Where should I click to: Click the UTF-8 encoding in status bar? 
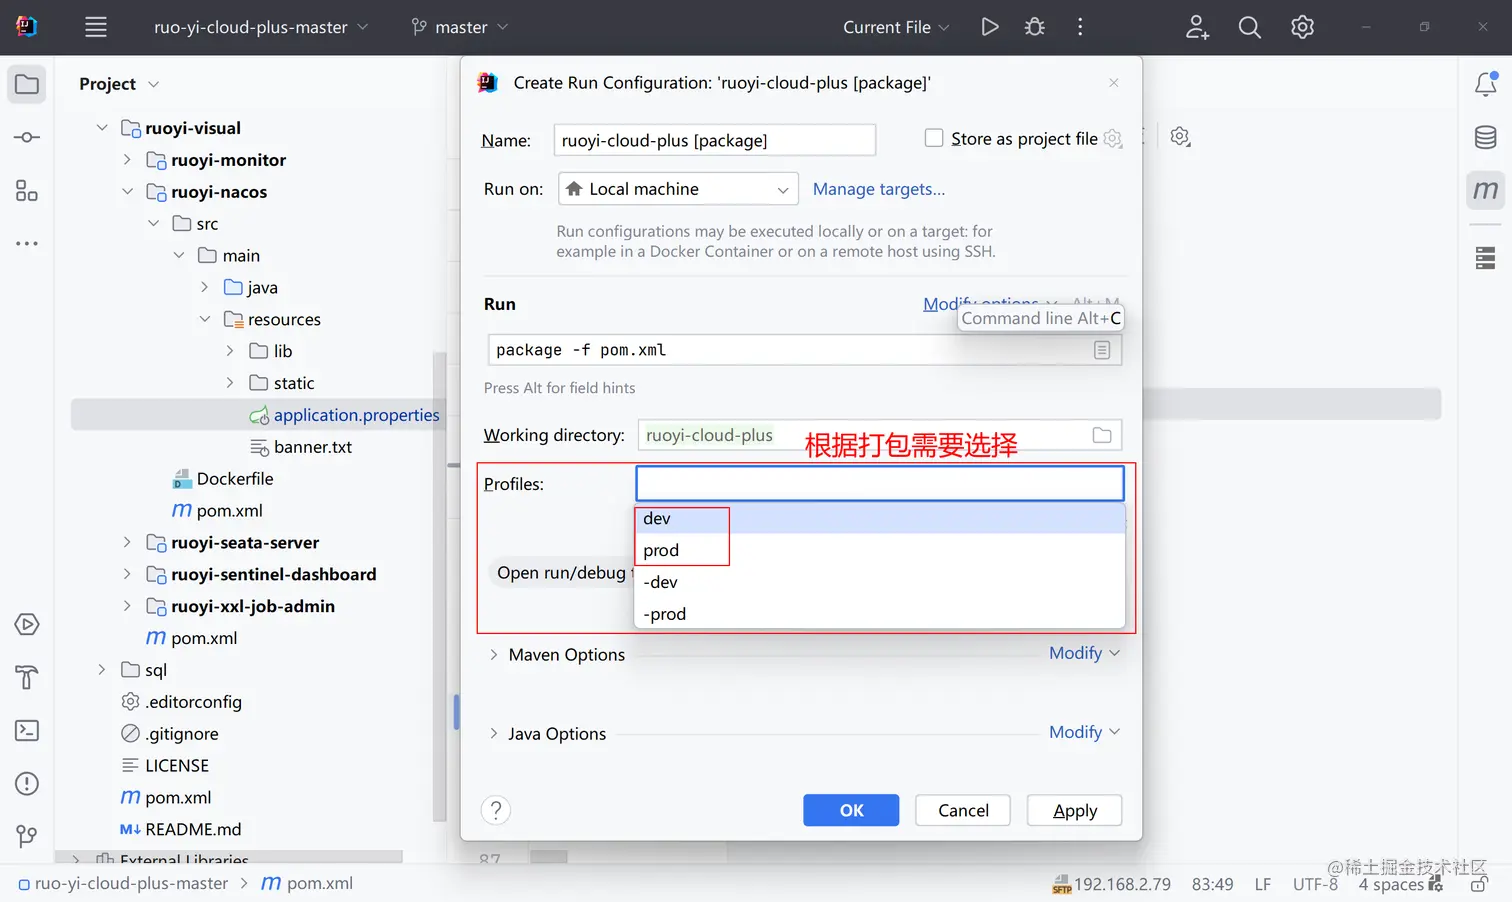point(1315,884)
